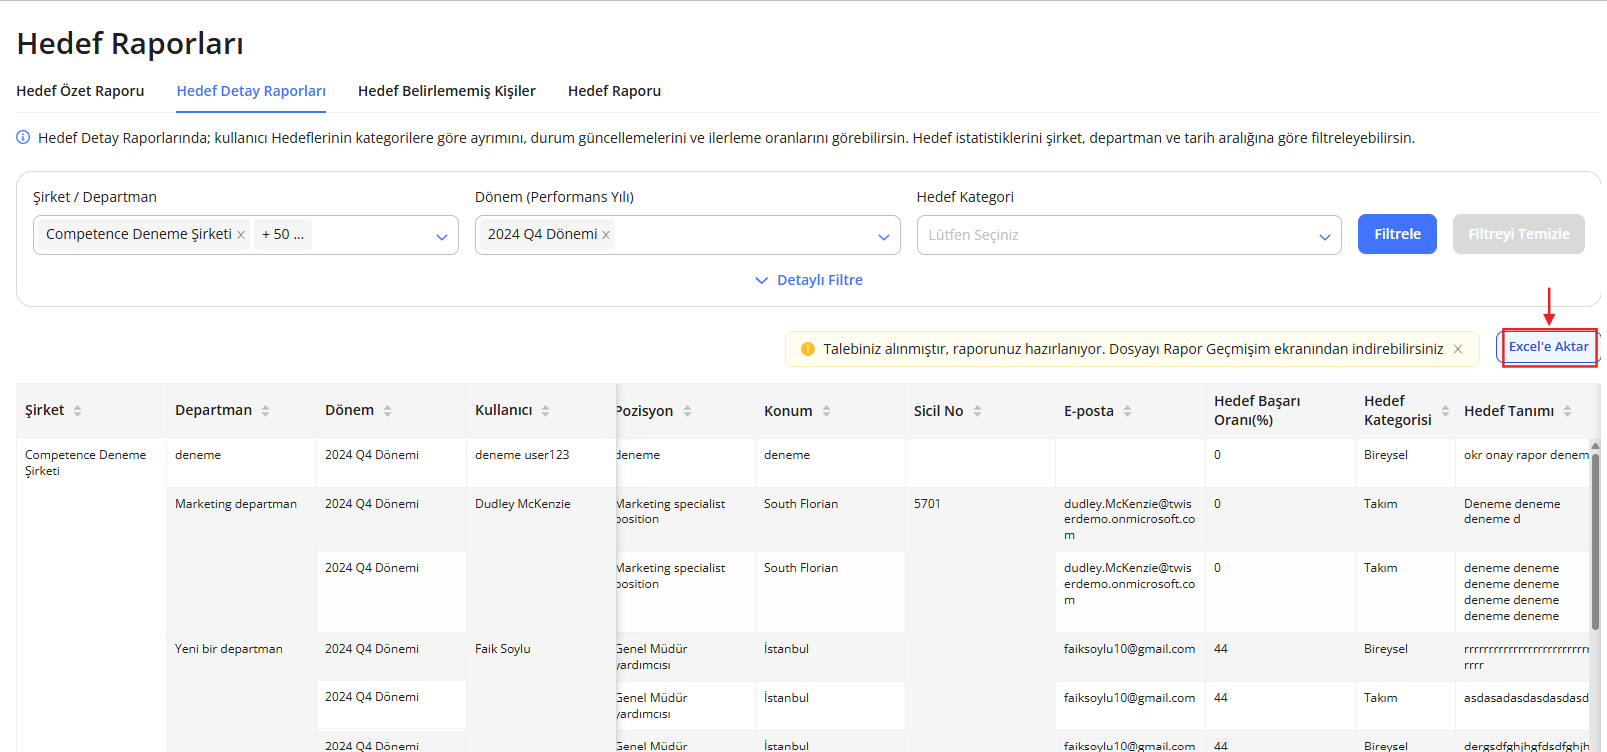The image size is (1607, 752).
Task: Sort by Dönem column arrows
Action: [x=387, y=411]
